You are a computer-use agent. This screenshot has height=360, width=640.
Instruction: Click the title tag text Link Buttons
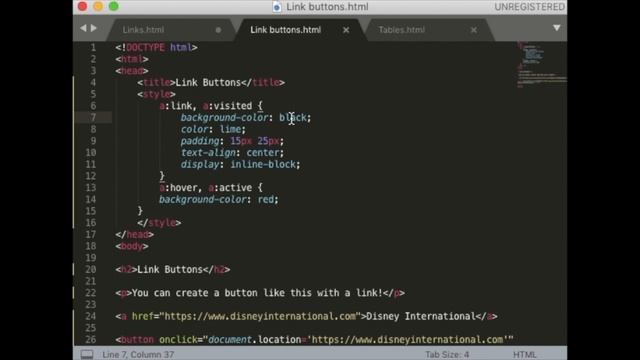point(208,82)
